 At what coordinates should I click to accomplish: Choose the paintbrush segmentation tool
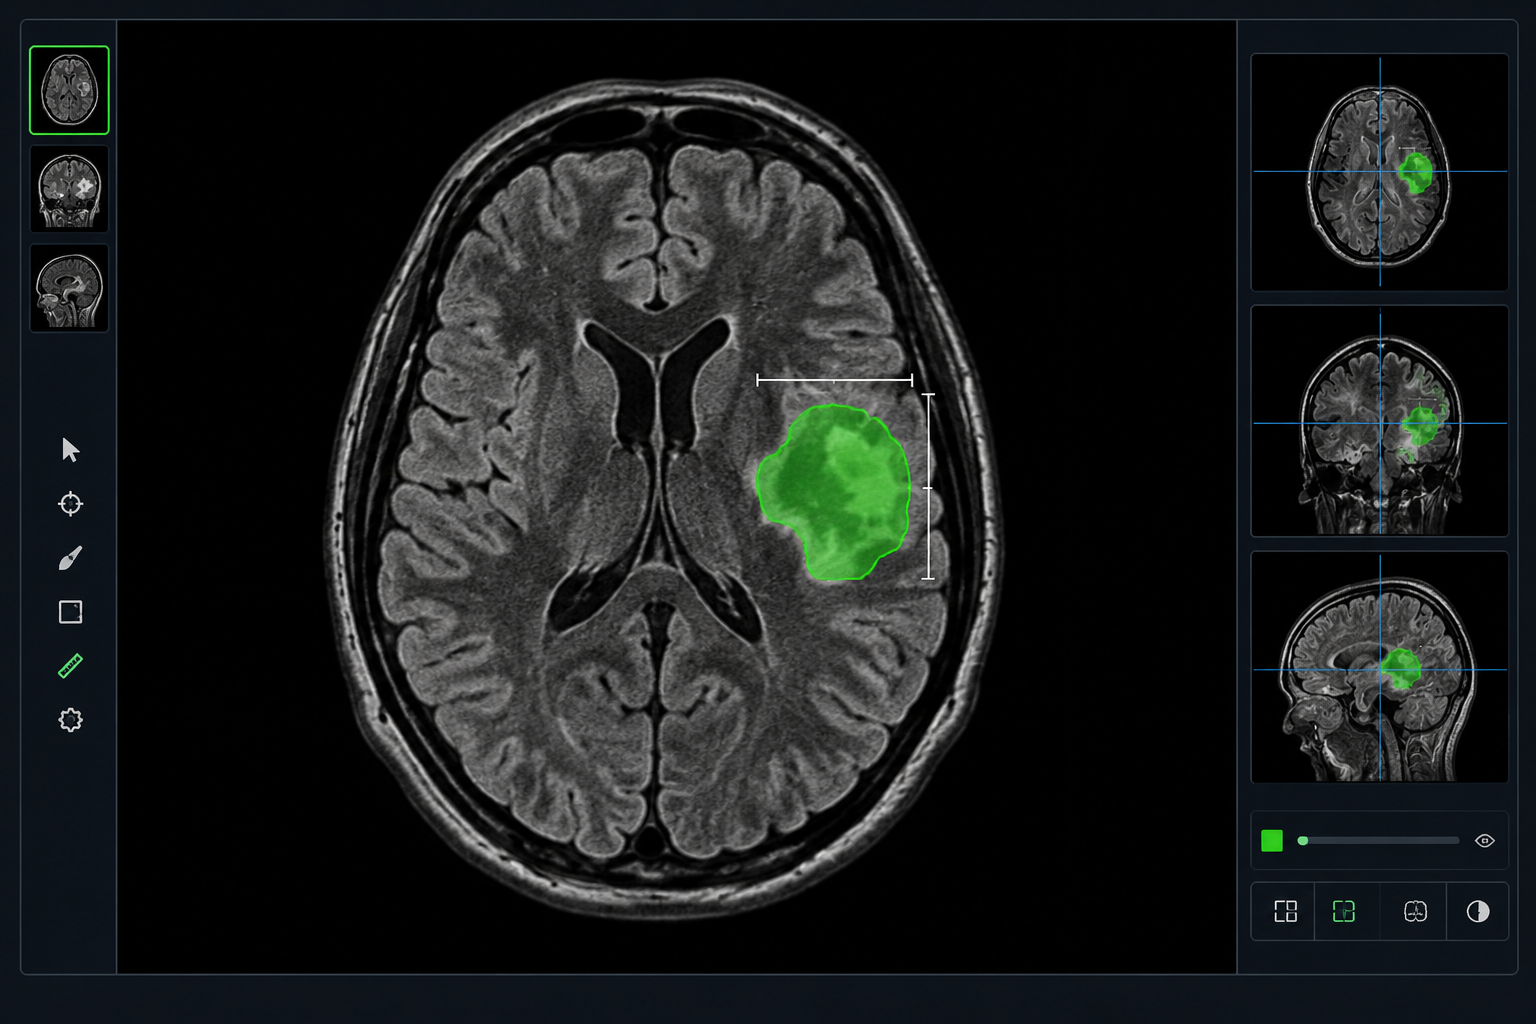[70, 558]
